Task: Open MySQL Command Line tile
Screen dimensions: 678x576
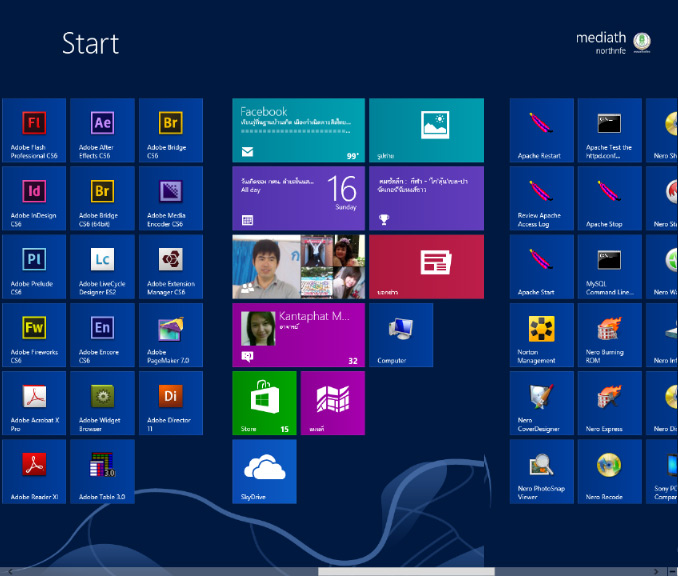Action: (x=610, y=267)
